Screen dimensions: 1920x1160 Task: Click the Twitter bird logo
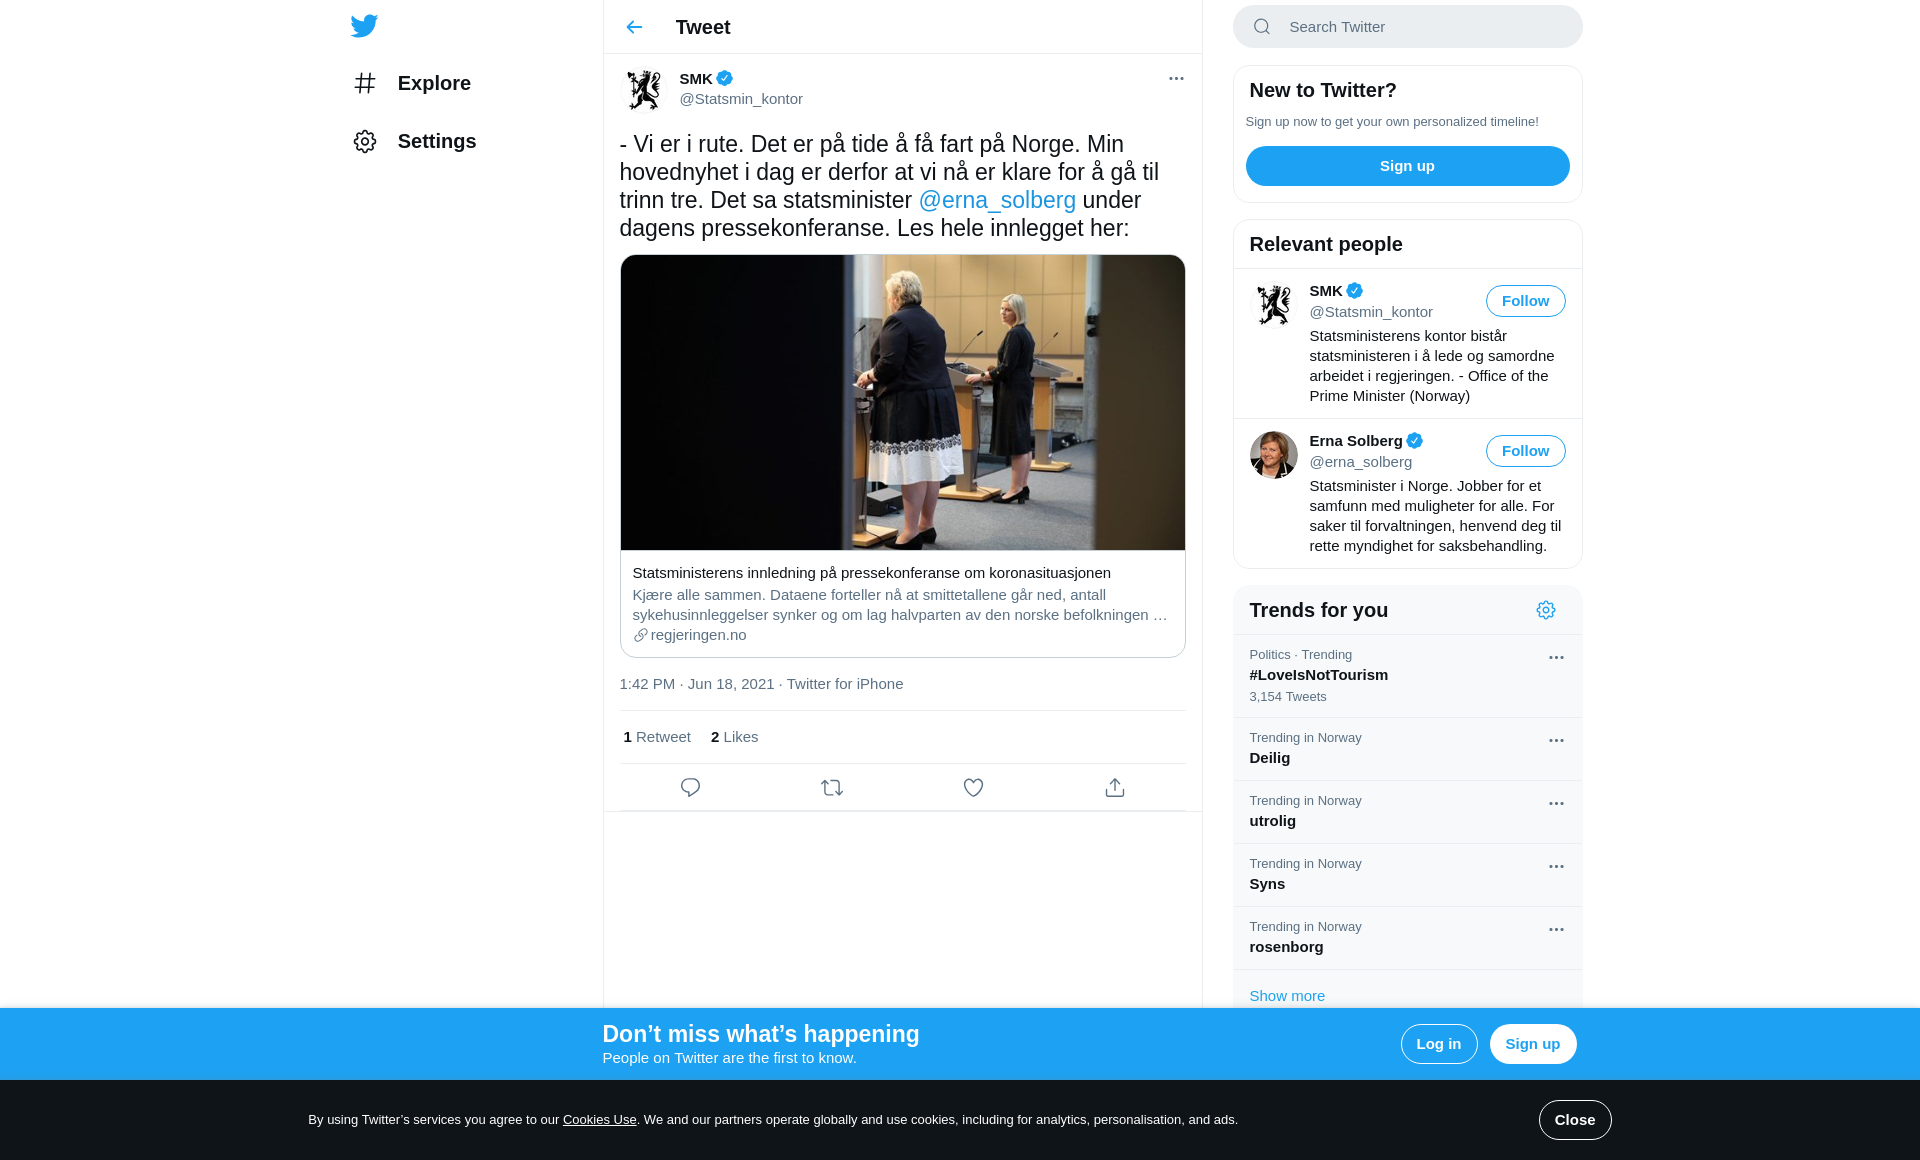[364, 26]
